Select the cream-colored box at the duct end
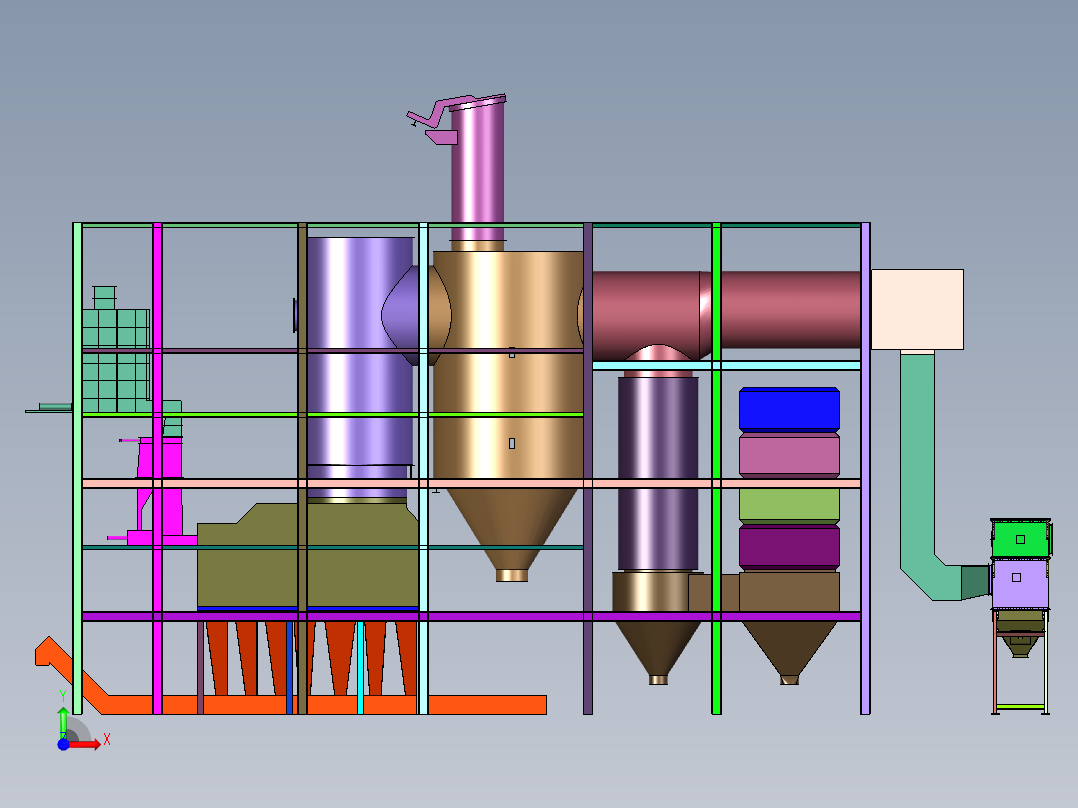The height and width of the screenshot is (808, 1078). click(x=917, y=309)
